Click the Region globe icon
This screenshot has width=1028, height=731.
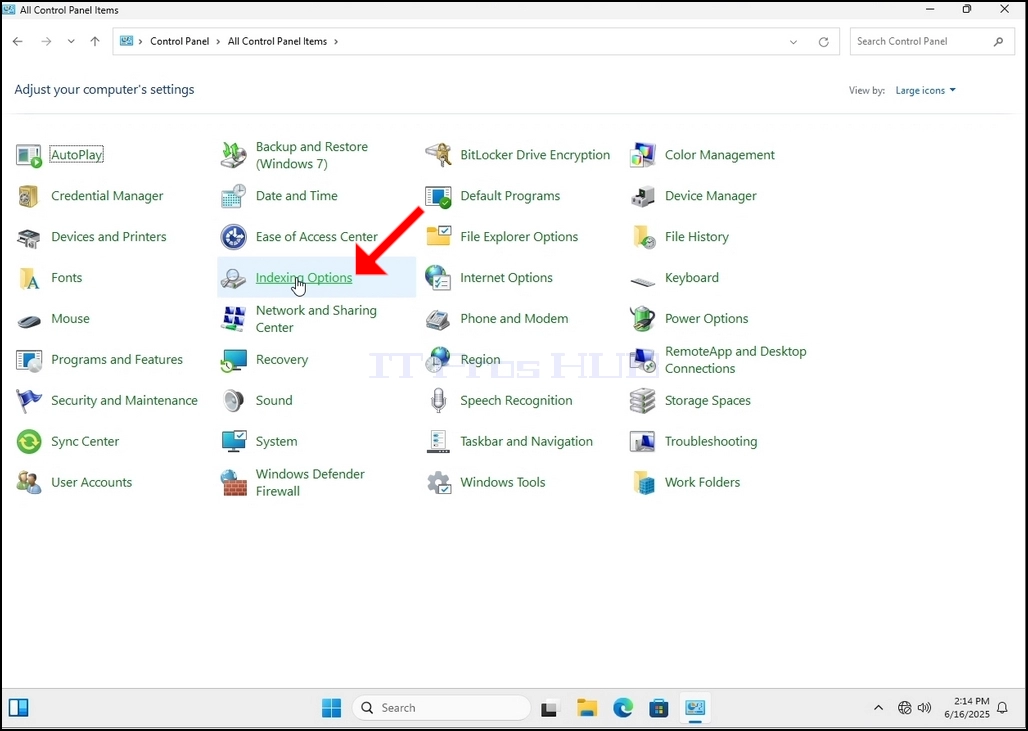click(438, 359)
